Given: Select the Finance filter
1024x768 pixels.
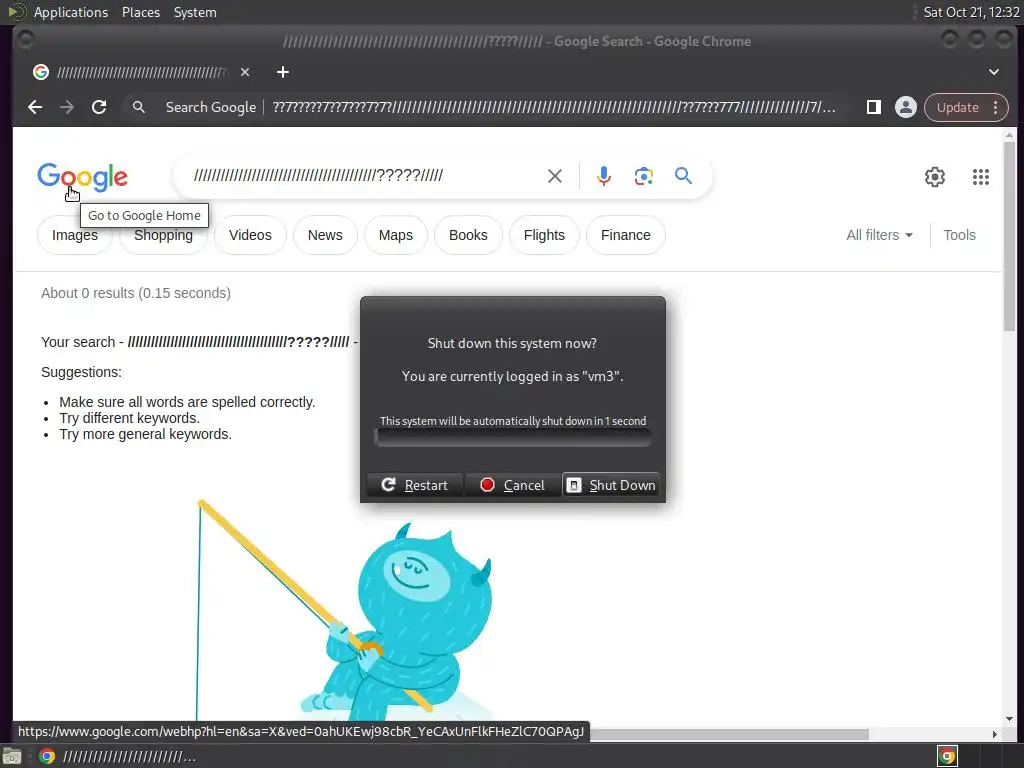Looking at the screenshot, I should click(x=626, y=235).
